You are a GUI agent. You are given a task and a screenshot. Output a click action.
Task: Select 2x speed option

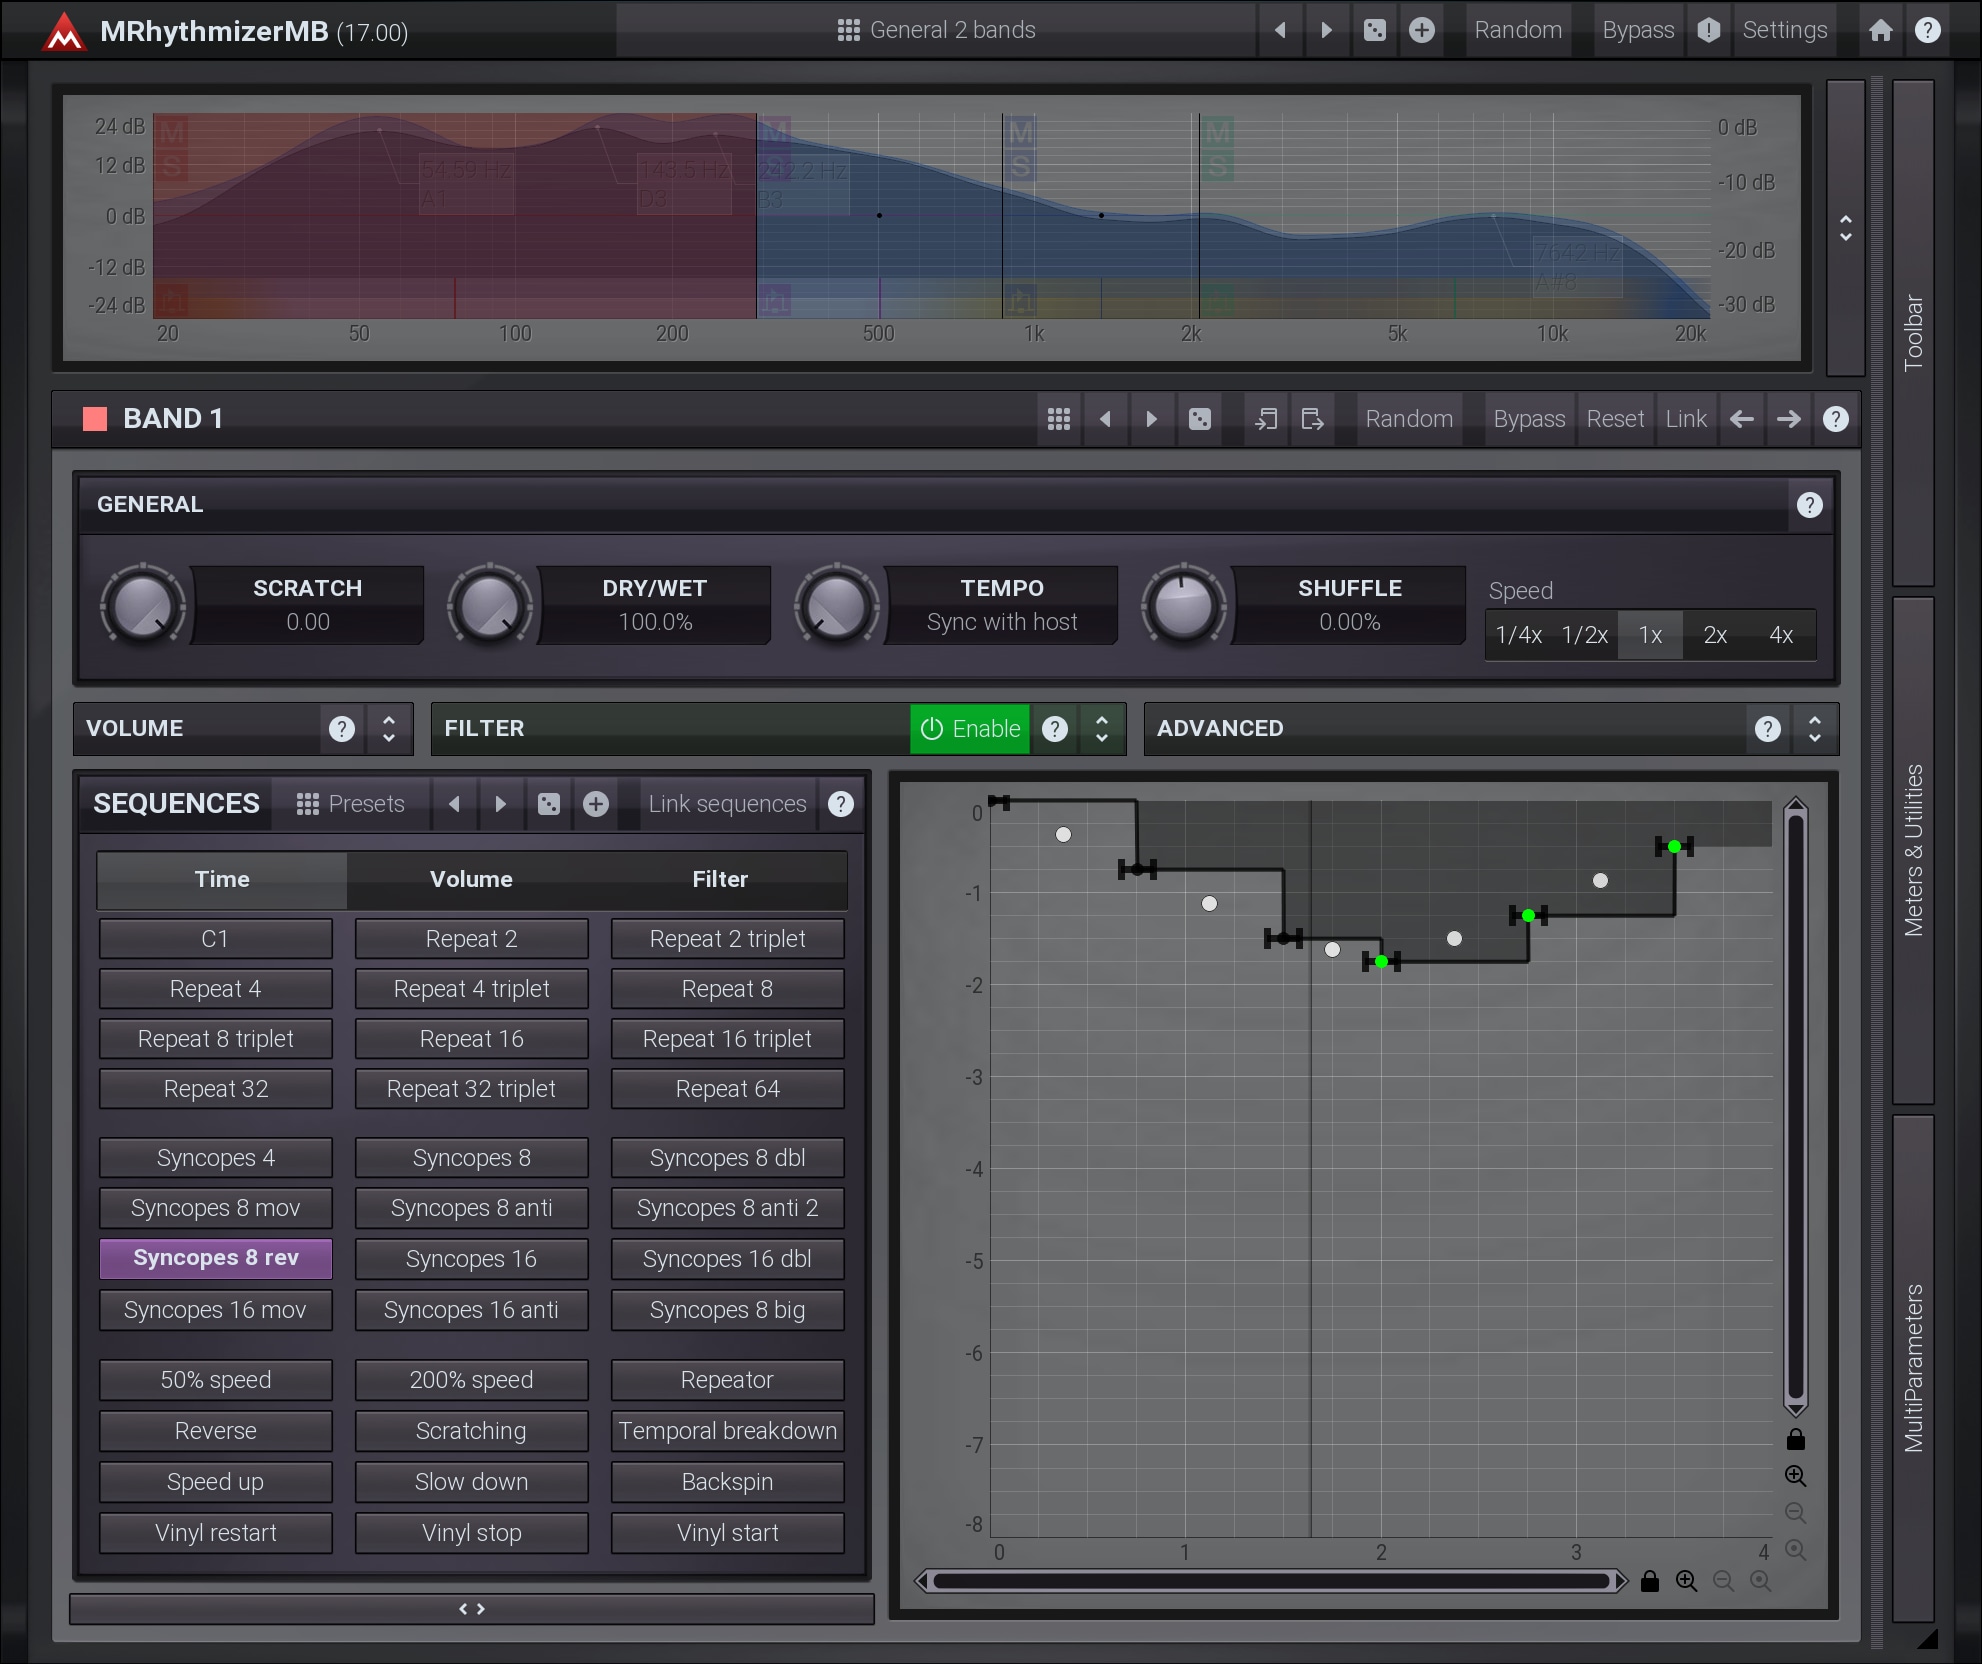coord(1715,635)
